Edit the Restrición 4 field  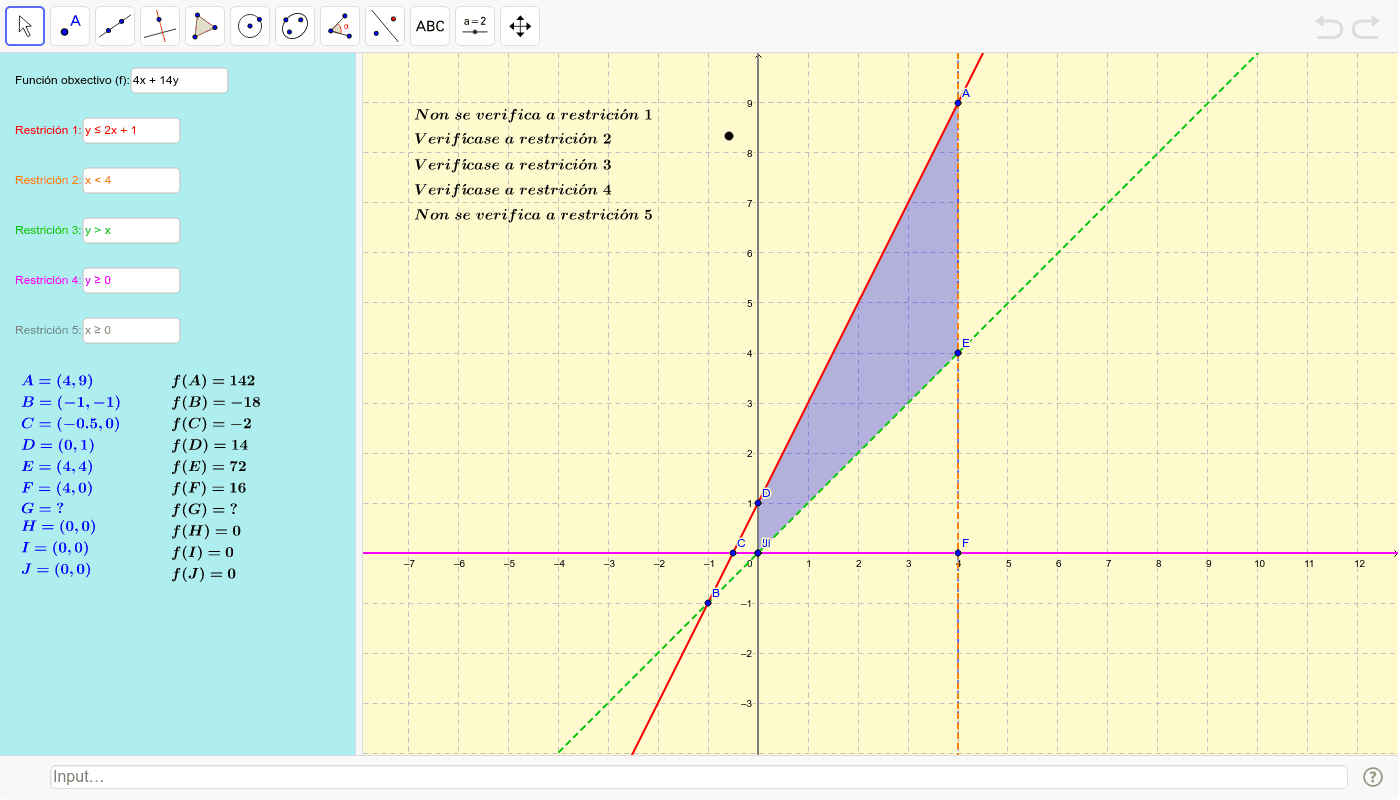coord(131,280)
